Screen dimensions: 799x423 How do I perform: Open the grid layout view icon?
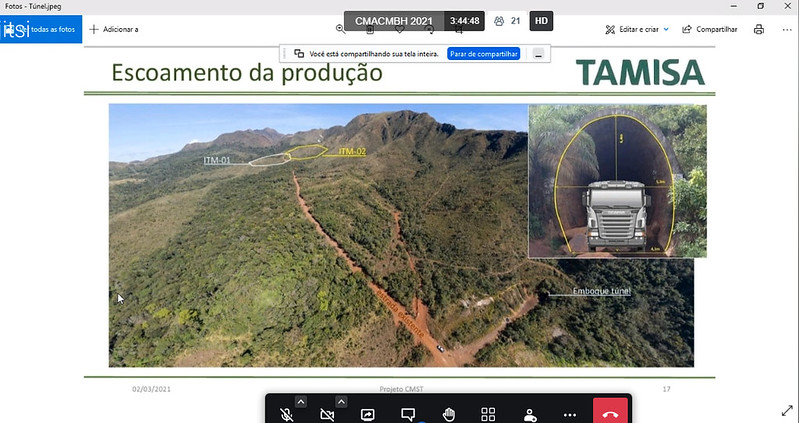point(489,413)
